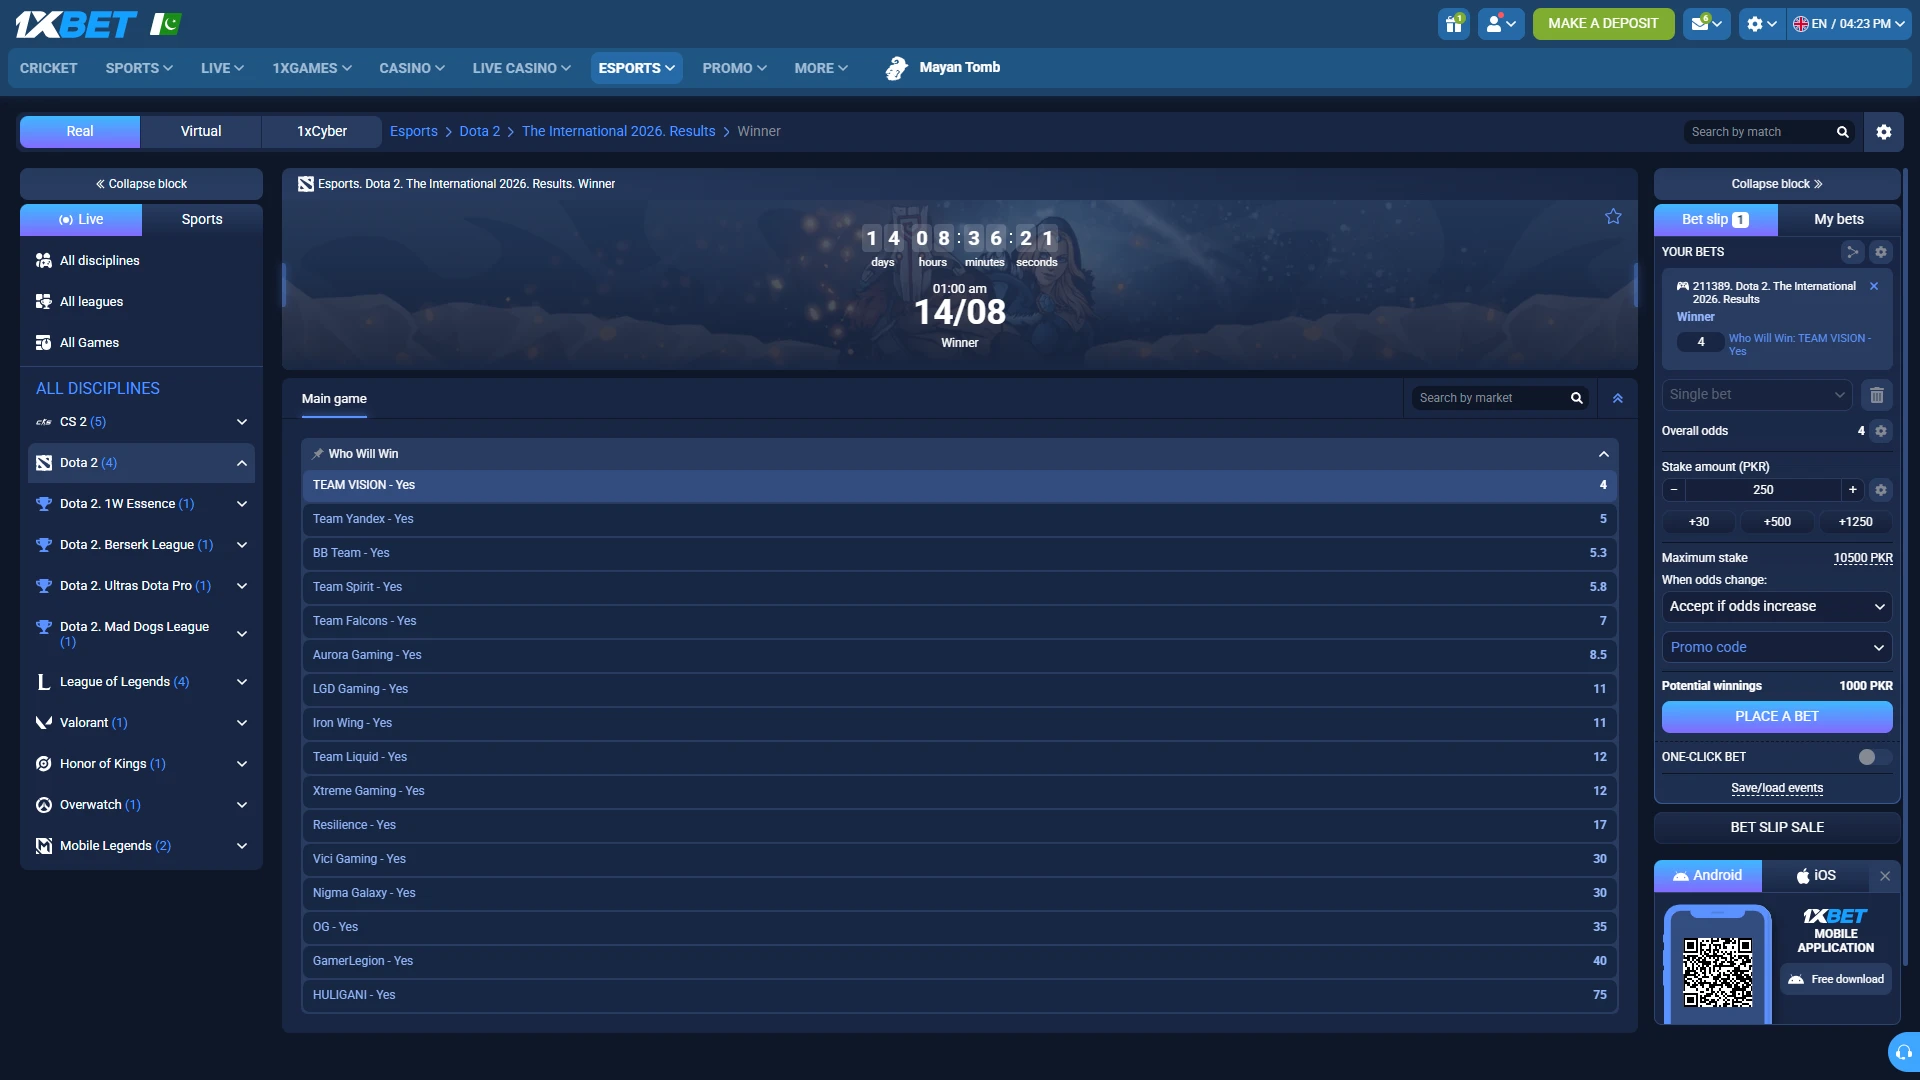Viewport: 1920px width, 1080px height.
Task: Collapse the Who Will Win market
Action: [1604, 454]
